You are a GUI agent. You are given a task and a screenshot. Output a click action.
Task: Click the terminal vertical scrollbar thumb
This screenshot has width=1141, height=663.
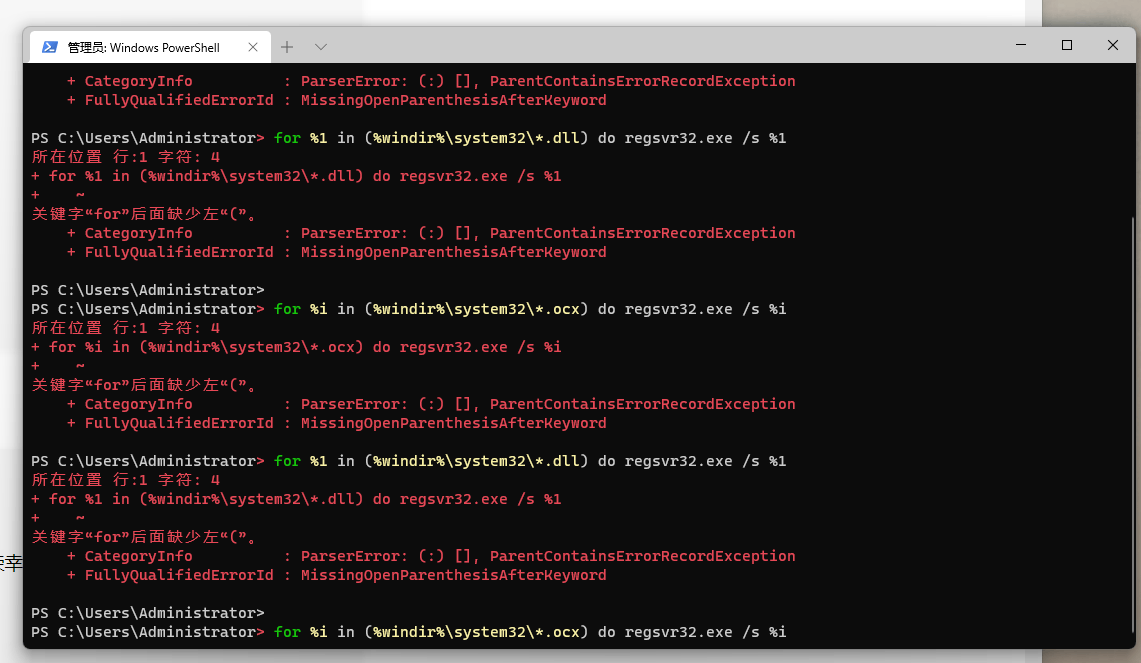(1132, 426)
